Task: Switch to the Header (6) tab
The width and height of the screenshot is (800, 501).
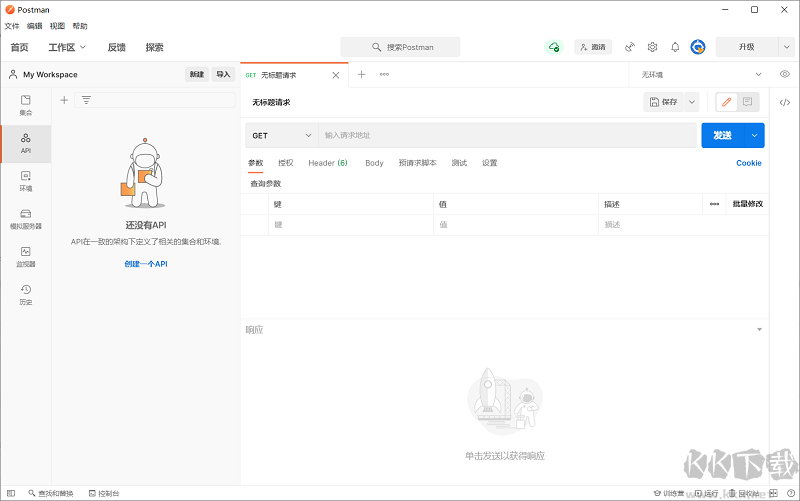Action: click(x=328, y=163)
